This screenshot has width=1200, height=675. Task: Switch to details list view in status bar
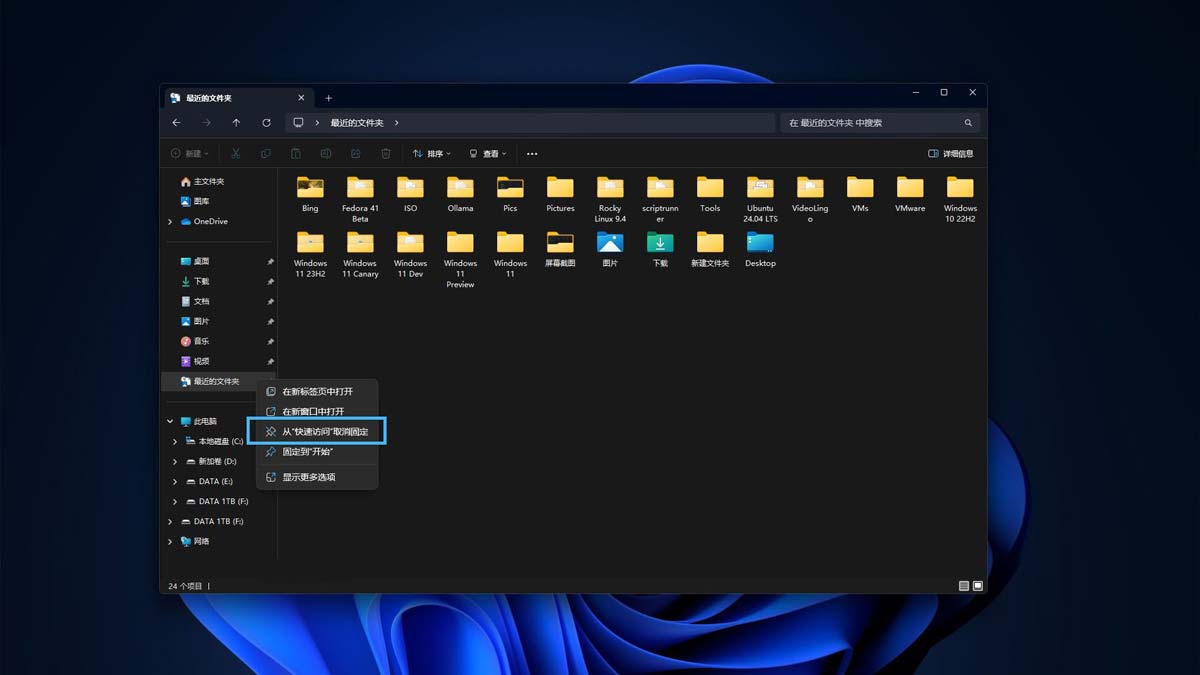[963, 586]
